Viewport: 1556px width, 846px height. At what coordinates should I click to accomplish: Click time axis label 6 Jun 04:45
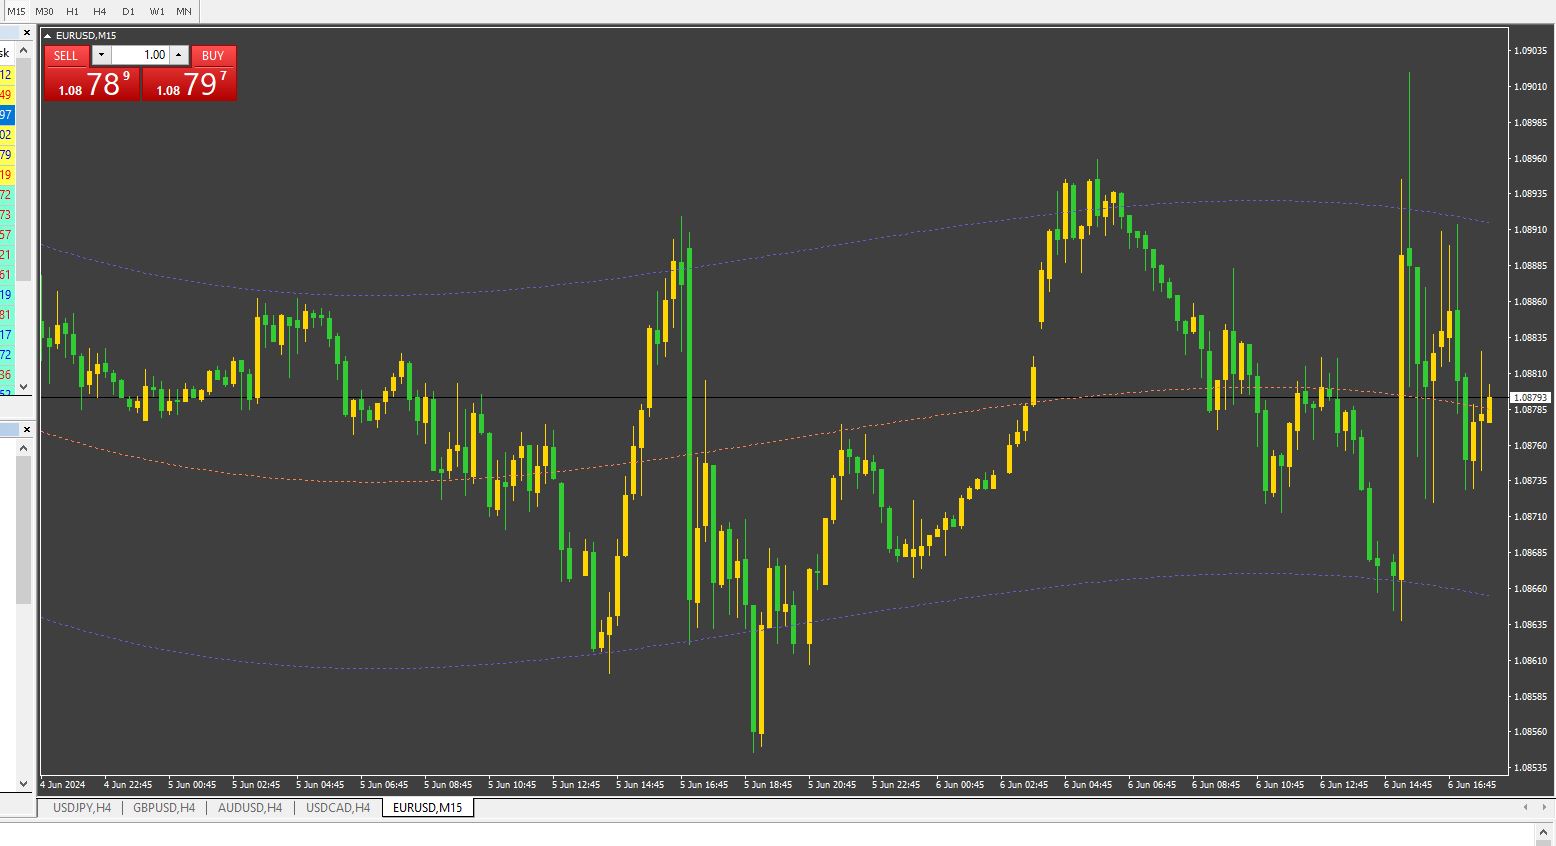[1088, 785]
